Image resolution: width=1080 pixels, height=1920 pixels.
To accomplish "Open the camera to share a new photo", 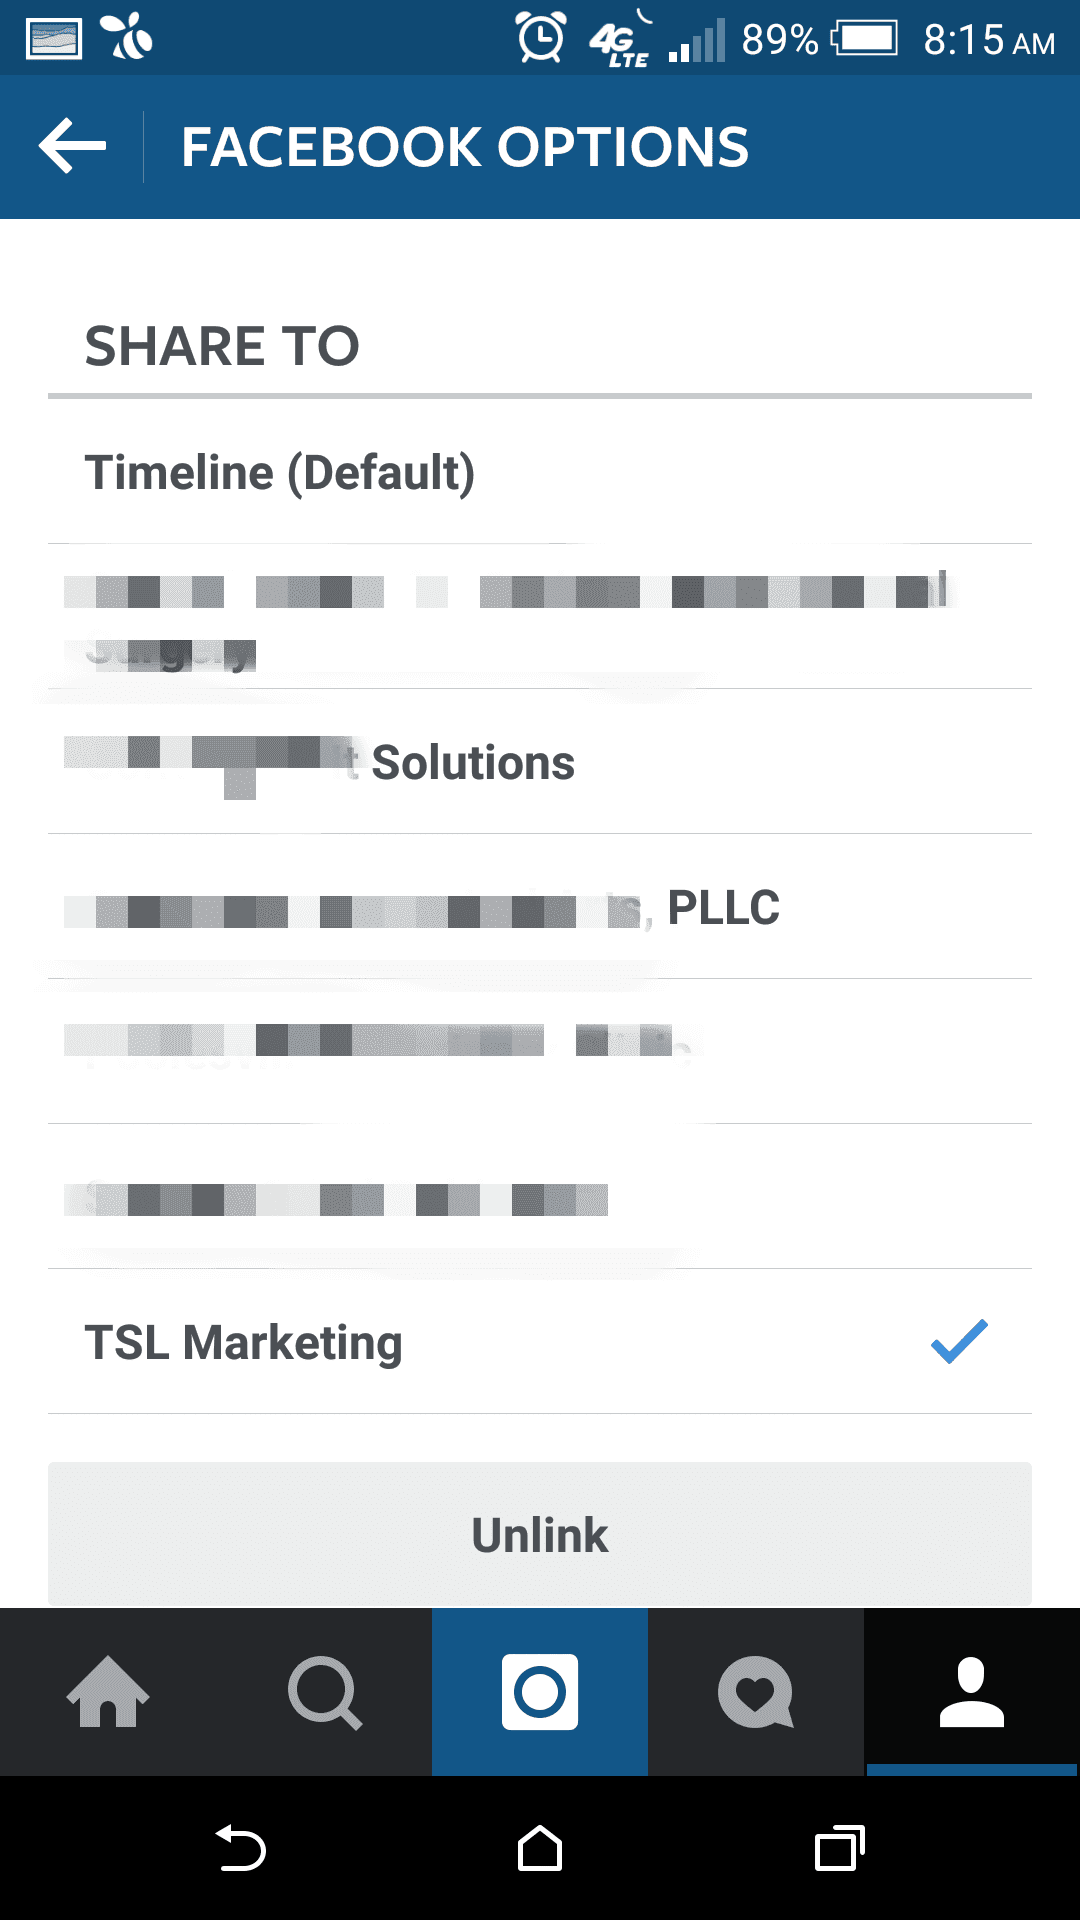I will coord(540,1692).
